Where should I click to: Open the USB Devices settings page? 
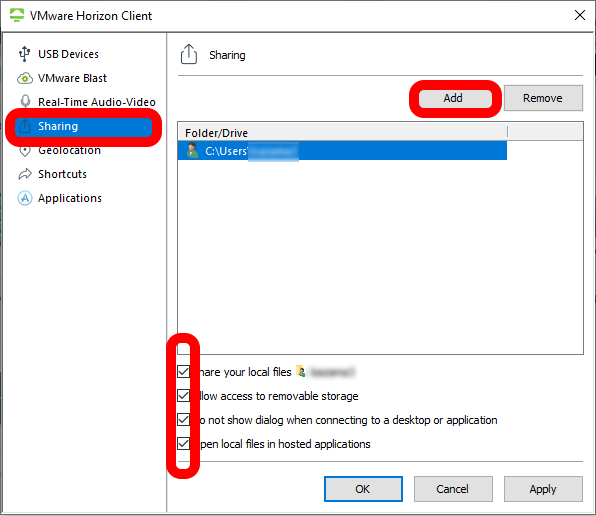68,54
